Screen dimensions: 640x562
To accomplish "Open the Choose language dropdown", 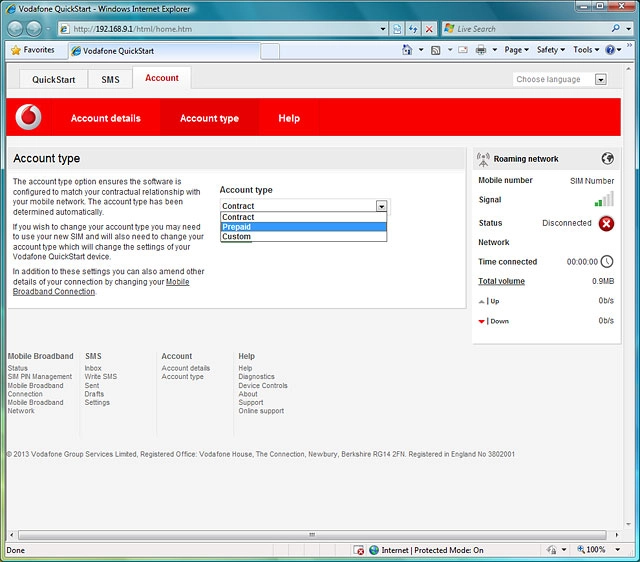I will click(560, 79).
